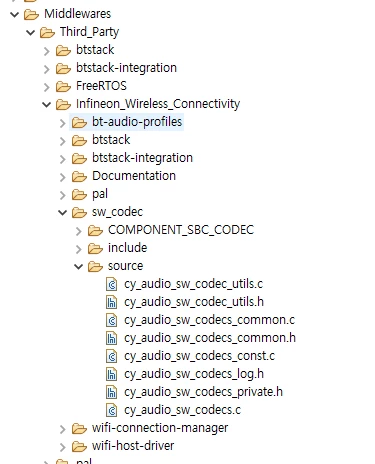This screenshot has height=464, width=375.
Task: Click the Third_Party folder icon
Action: (47, 32)
